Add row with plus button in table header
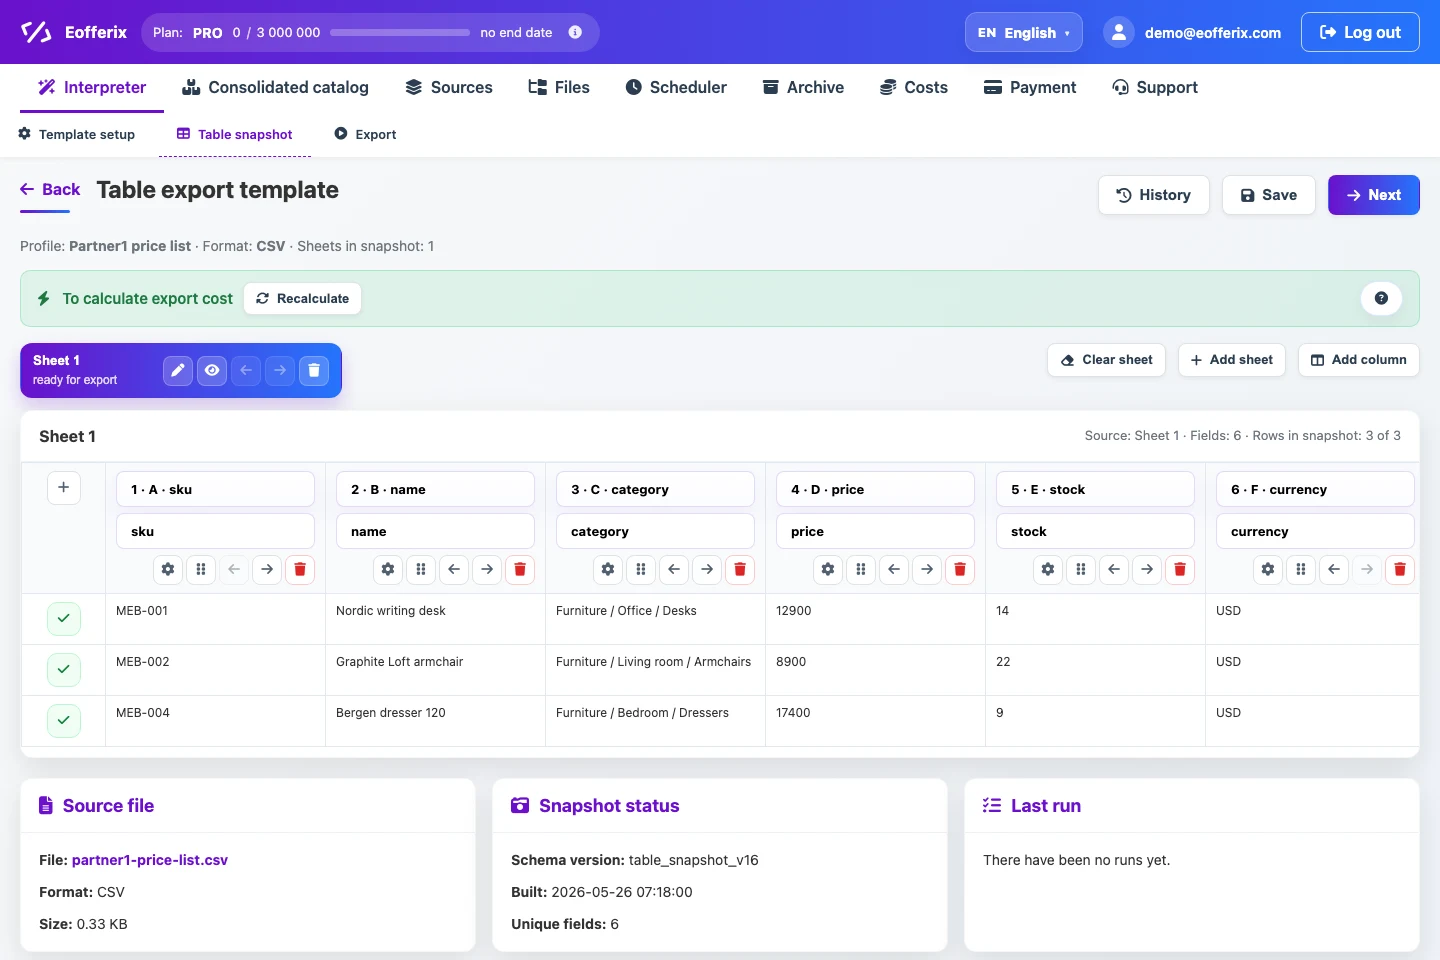The height and width of the screenshot is (960, 1440). coord(63,487)
